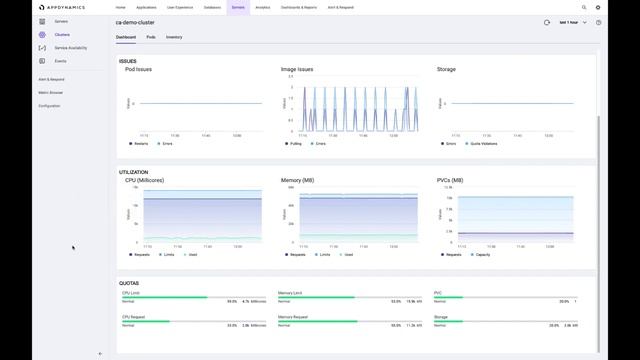Open Configuration in sidebar
This screenshot has width=640, height=360.
coord(49,106)
